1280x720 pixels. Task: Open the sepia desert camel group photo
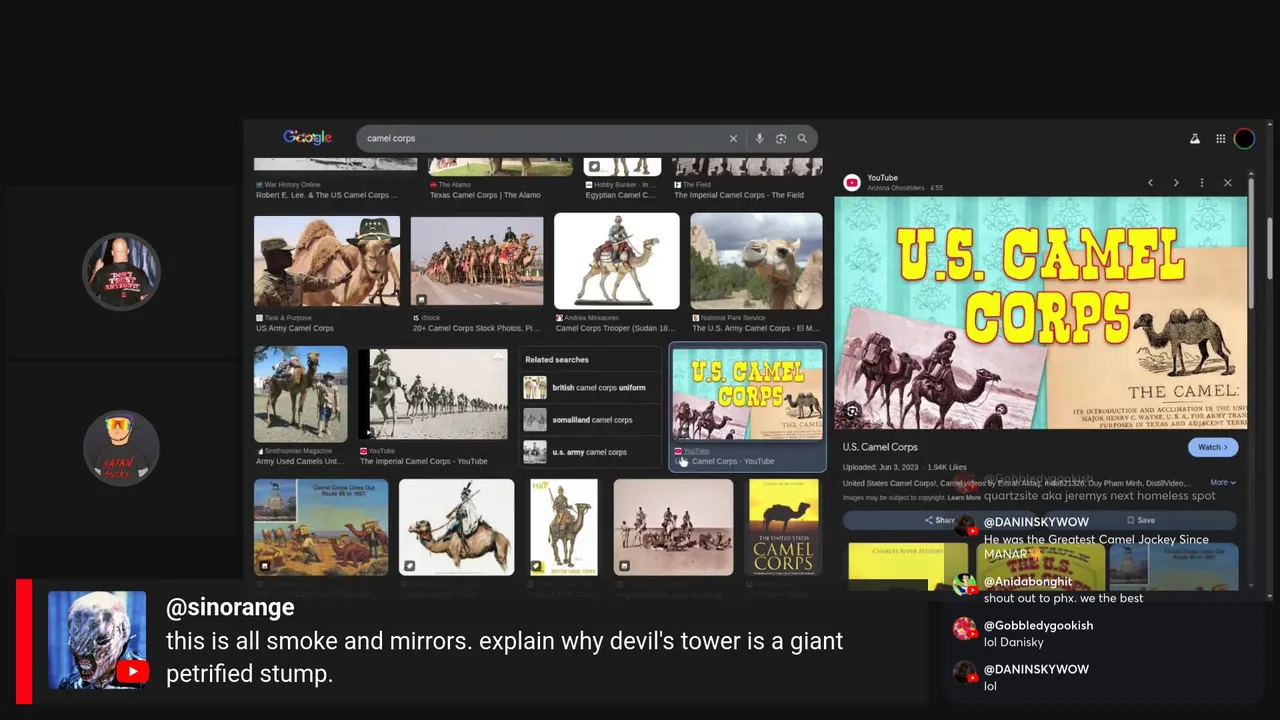pyautogui.click(x=673, y=527)
